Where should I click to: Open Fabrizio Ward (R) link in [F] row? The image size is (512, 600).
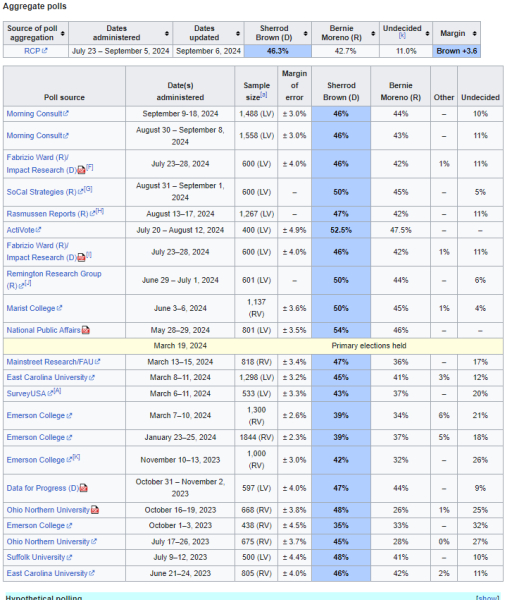click(x=38, y=157)
